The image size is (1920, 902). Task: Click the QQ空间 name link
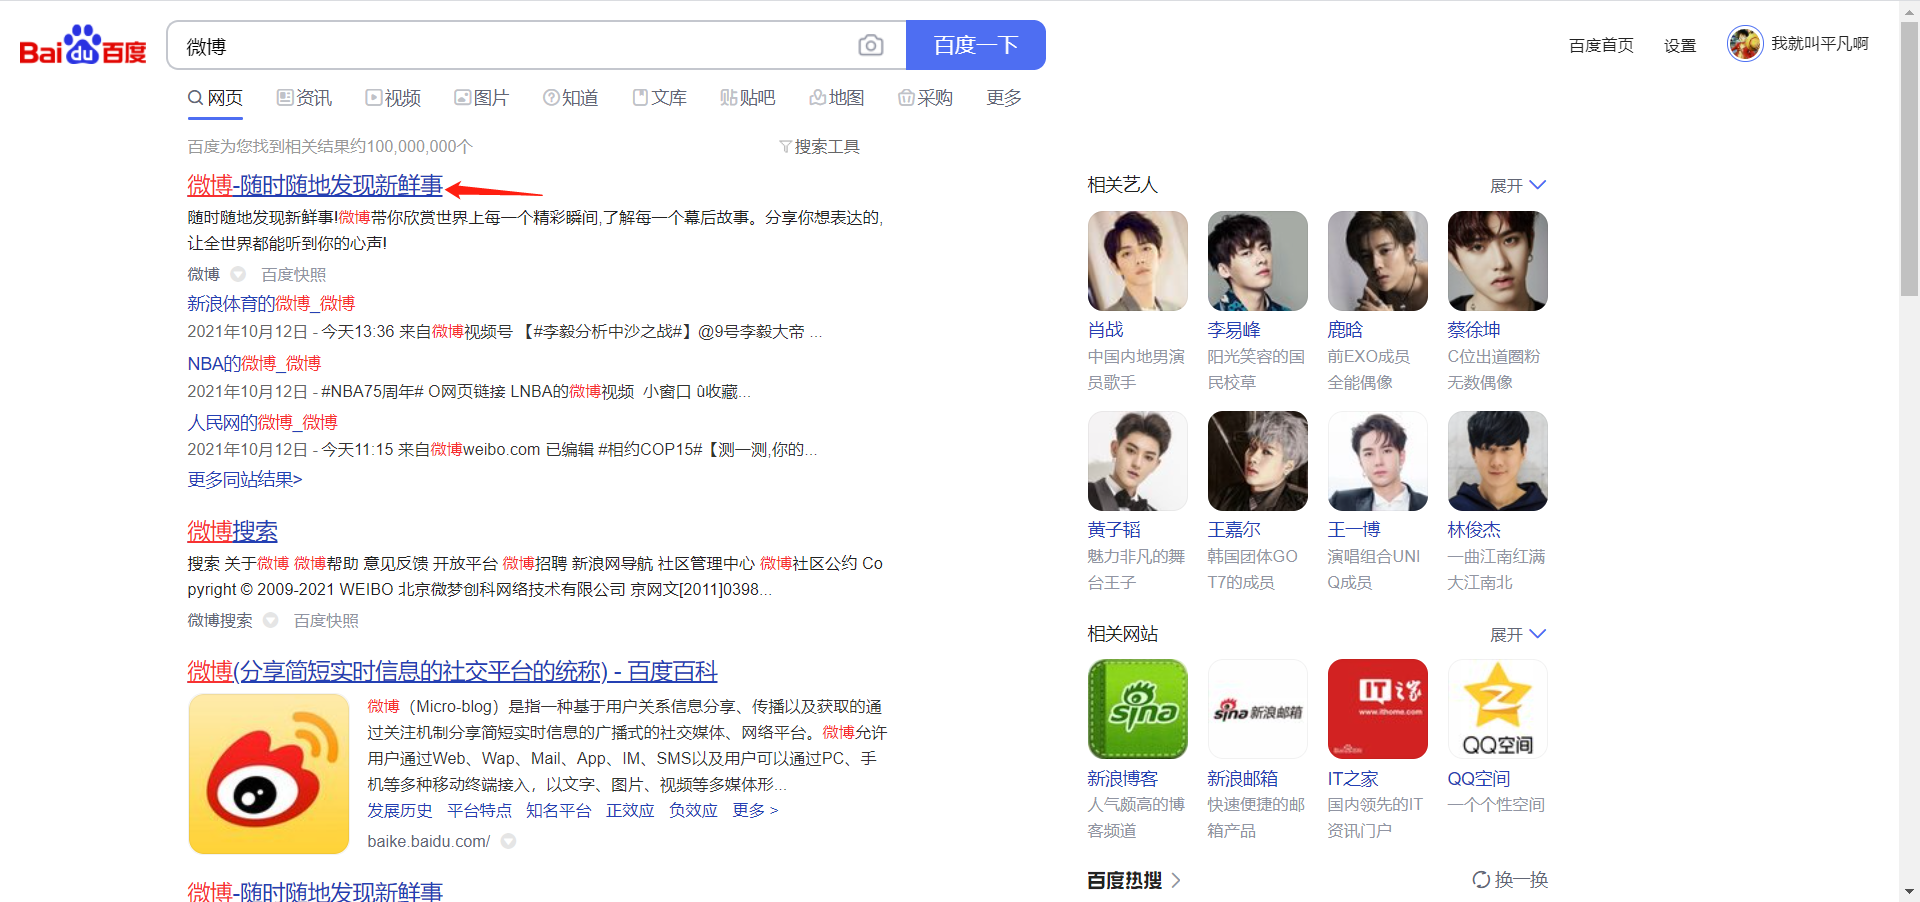(1479, 778)
